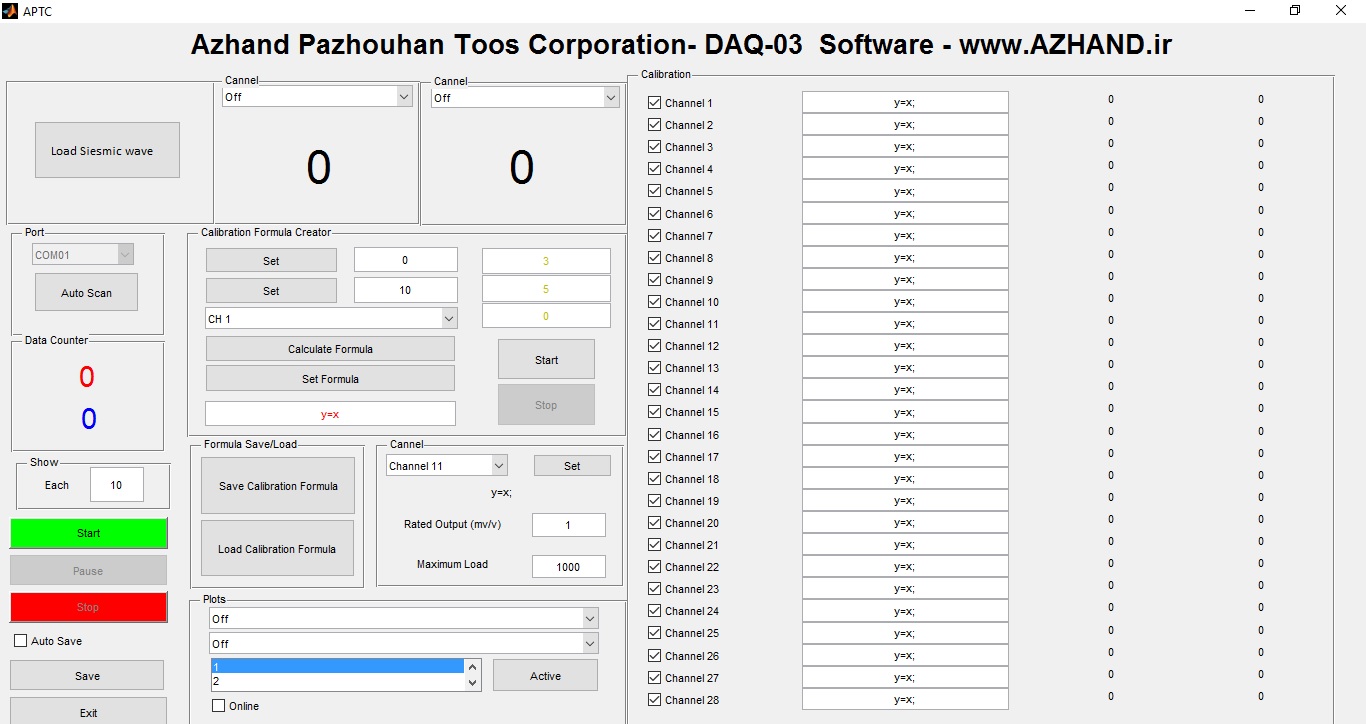Screen dimensions: 1366x724
Task: Click the Set button next to Channel 11
Action: [x=572, y=465]
